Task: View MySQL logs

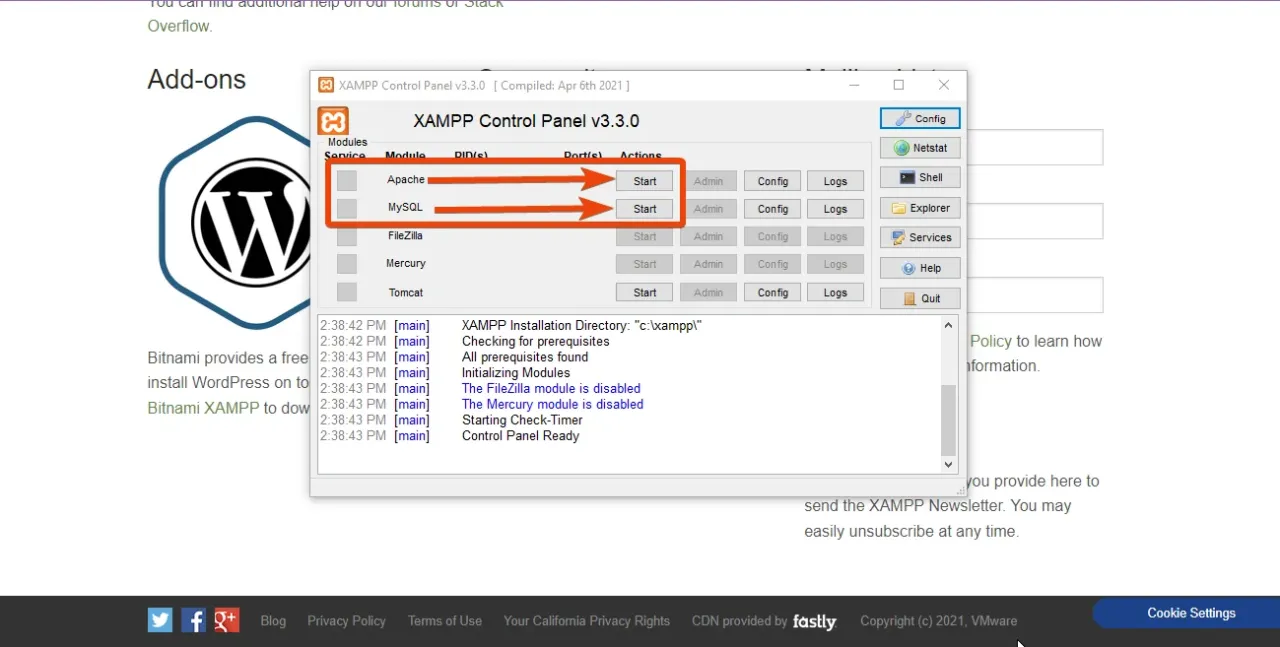Action: (835, 208)
